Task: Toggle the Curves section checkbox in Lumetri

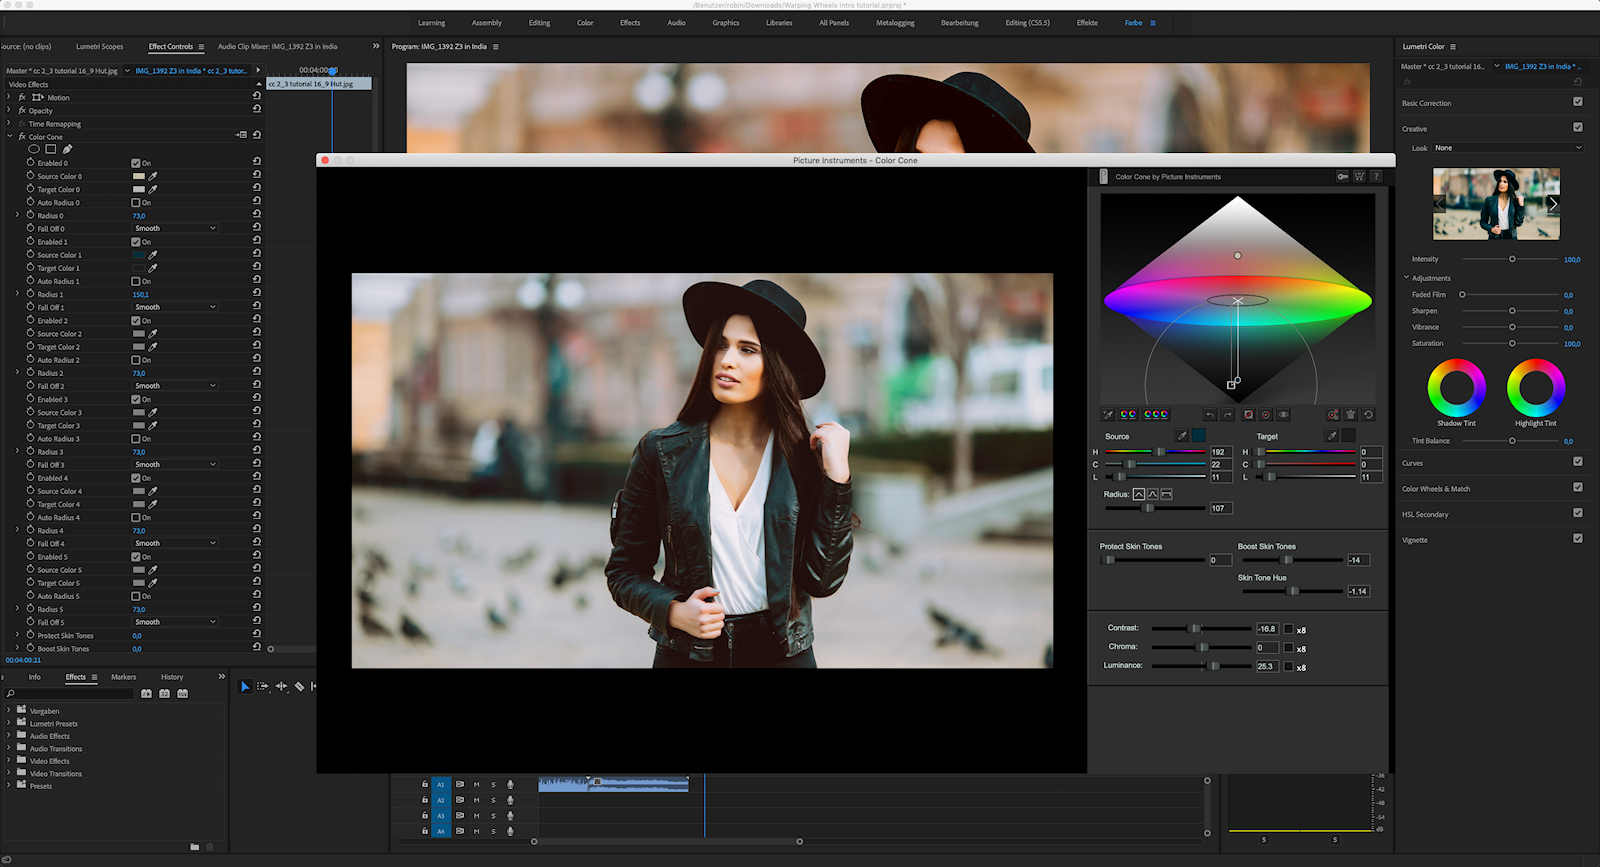Action: (1578, 462)
